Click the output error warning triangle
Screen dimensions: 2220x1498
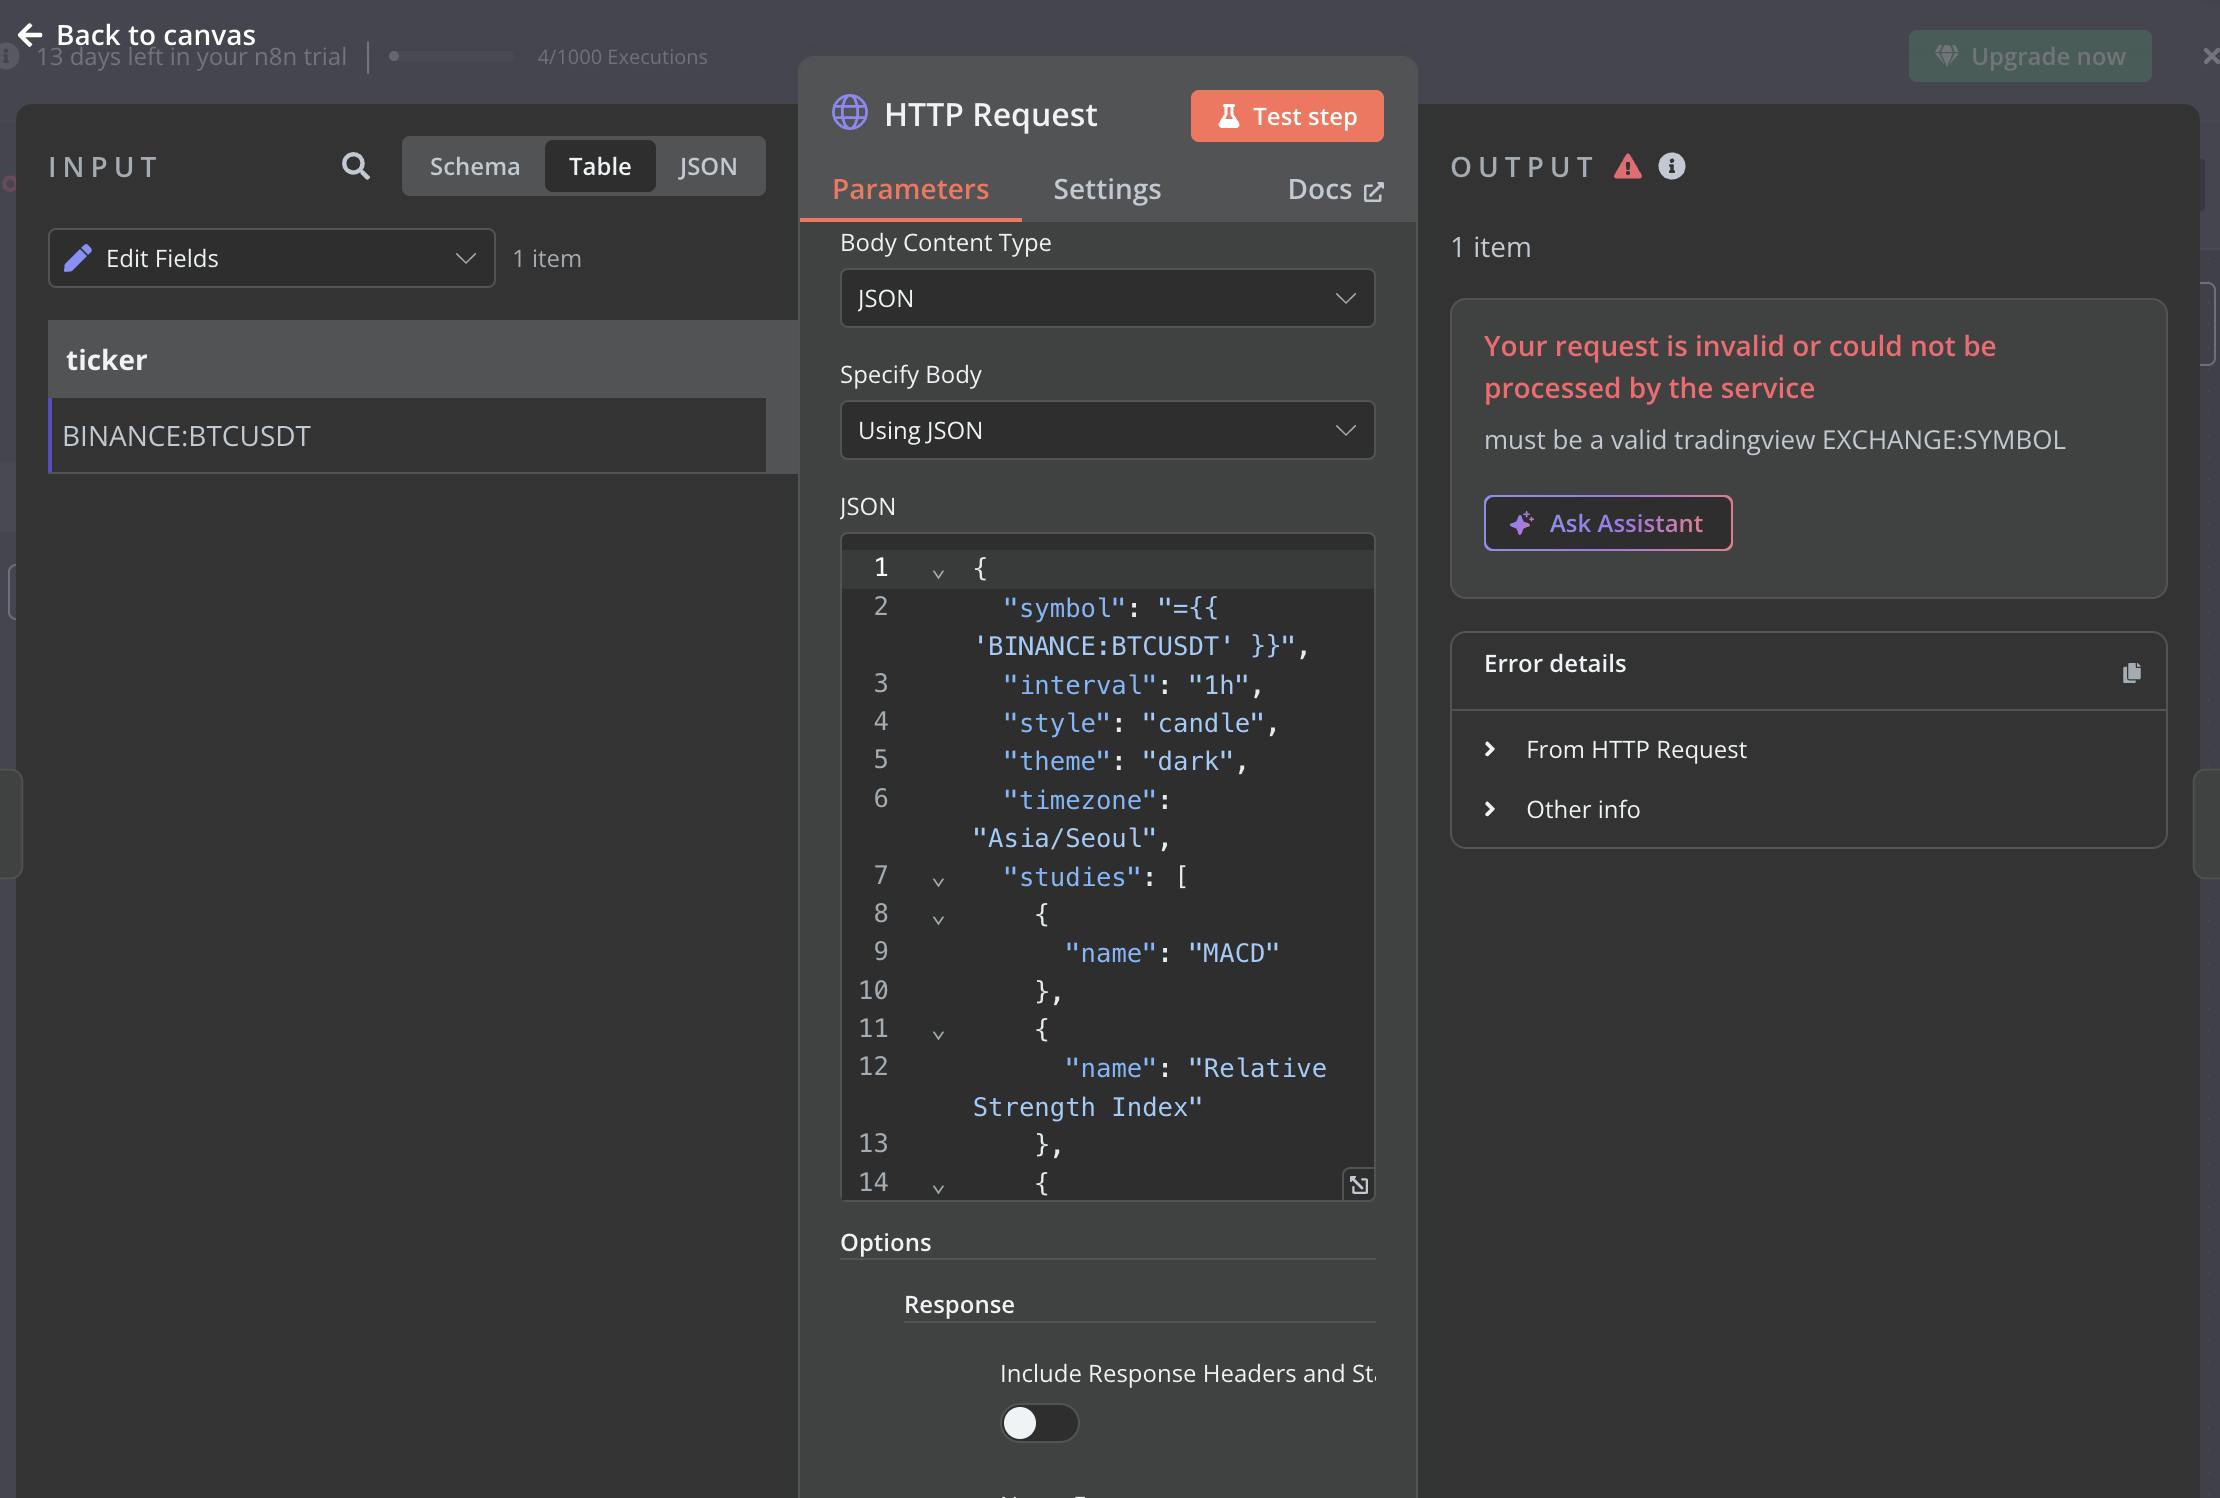click(x=1627, y=166)
